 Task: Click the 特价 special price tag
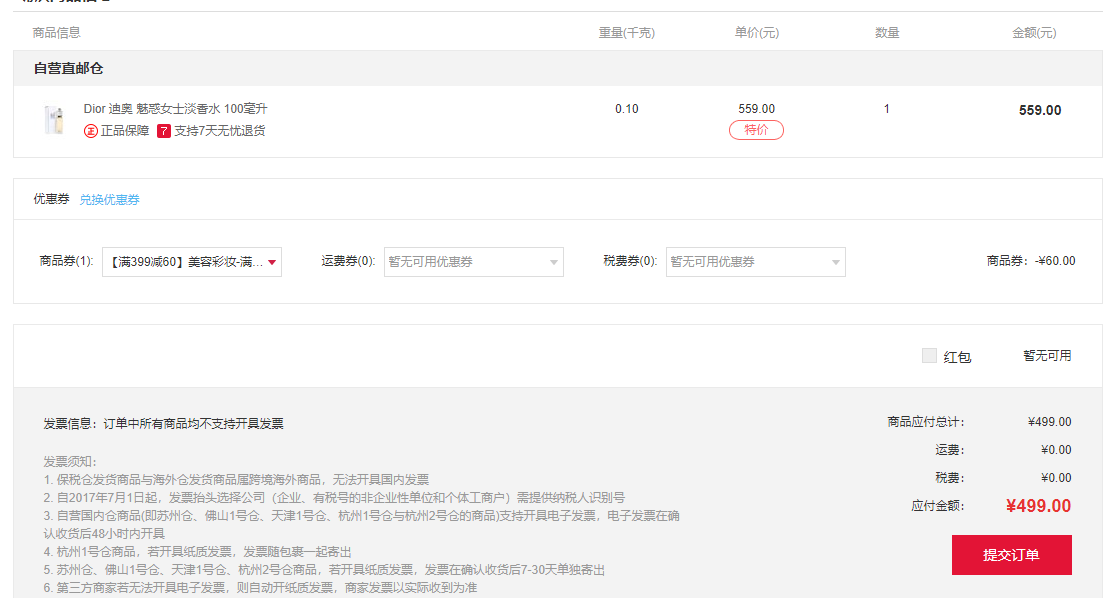(757, 130)
